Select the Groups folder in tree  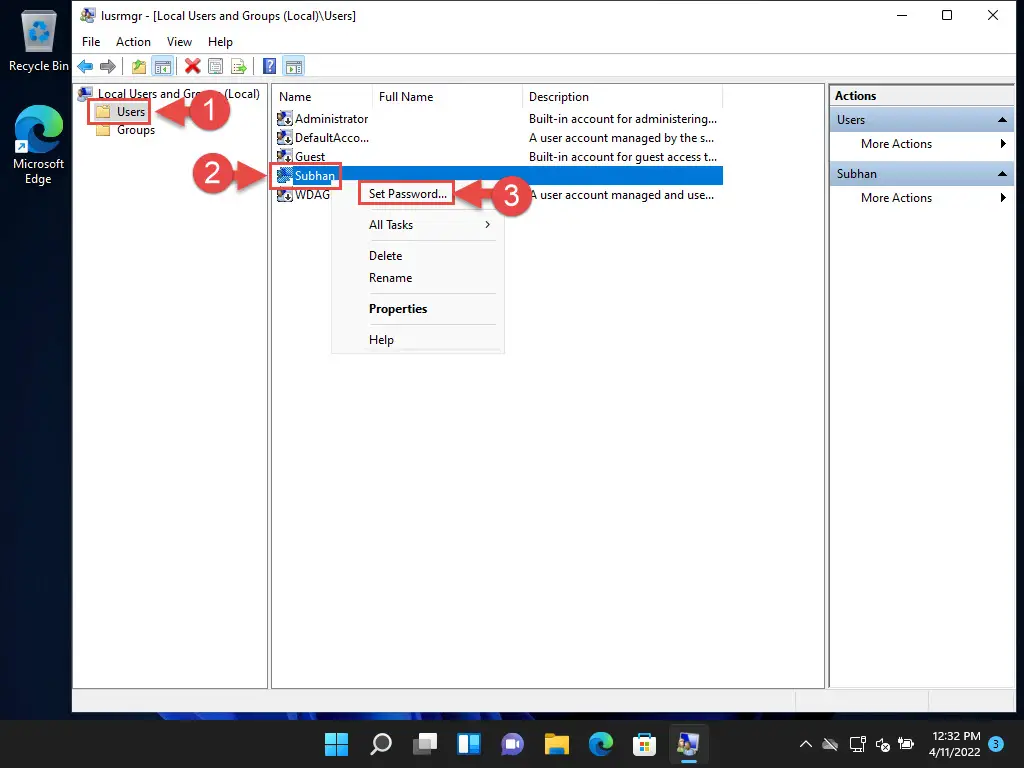click(135, 130)
